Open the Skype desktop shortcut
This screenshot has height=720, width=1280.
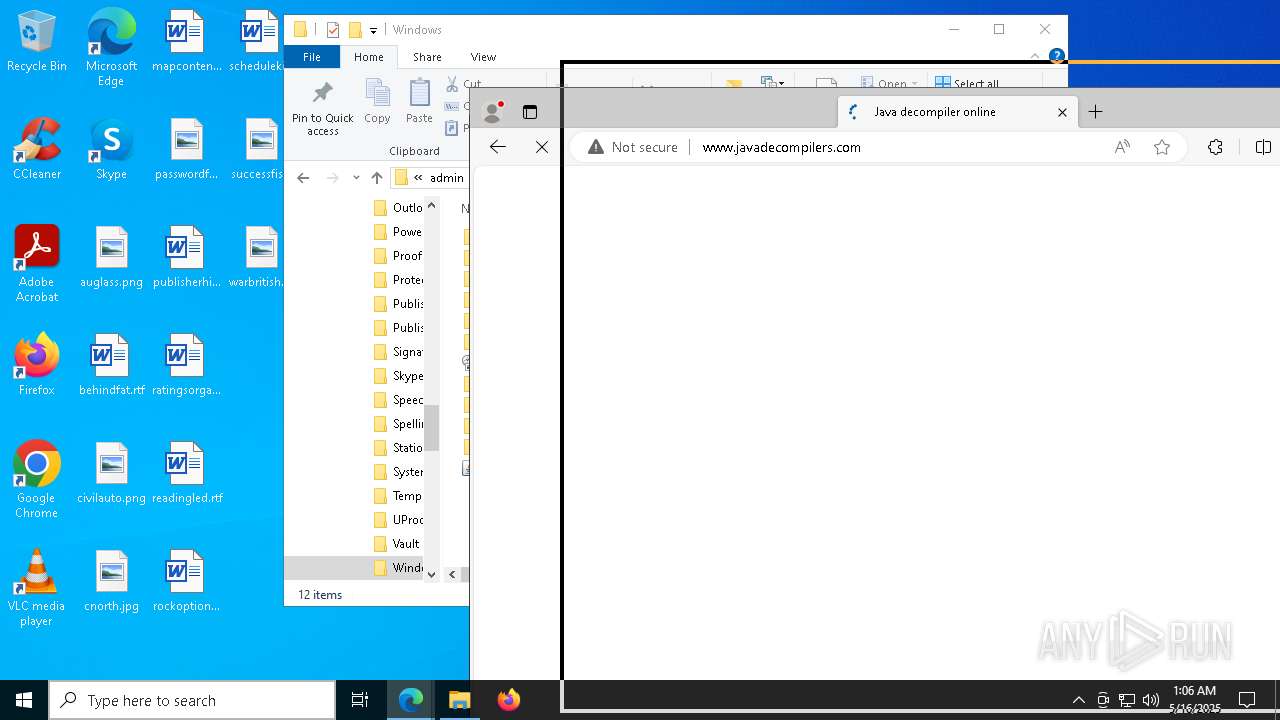(111, 150)
